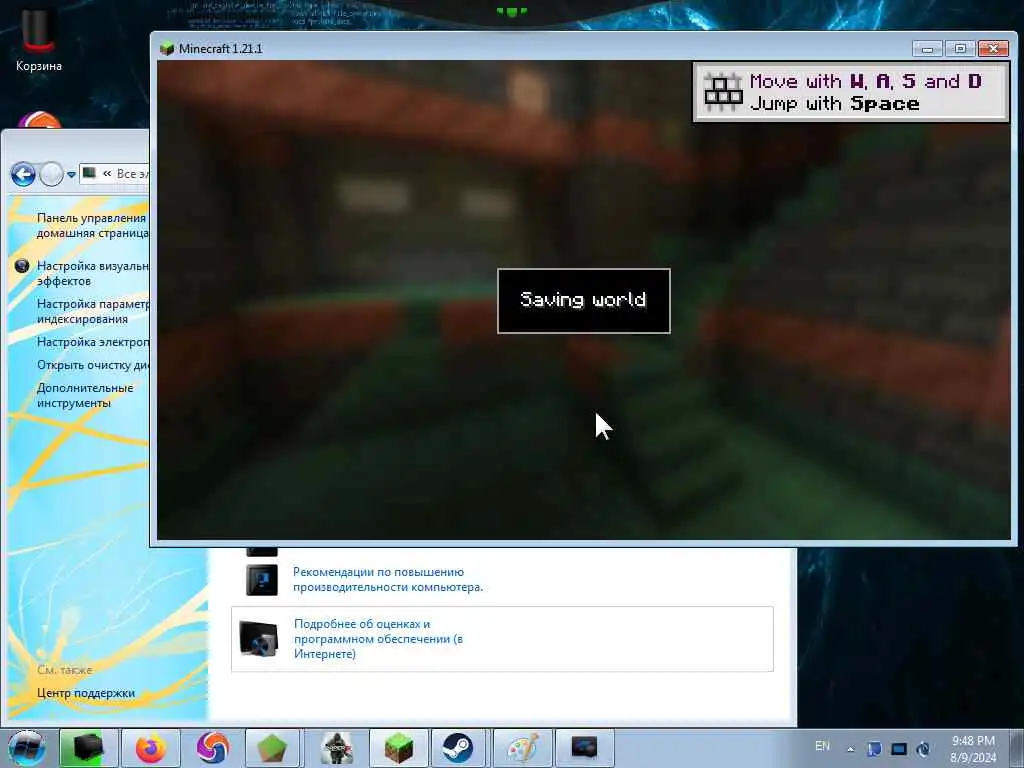The image size is (1024, 768).
Task: Maximize the Minecraft window
Action: tap(960, 49)
